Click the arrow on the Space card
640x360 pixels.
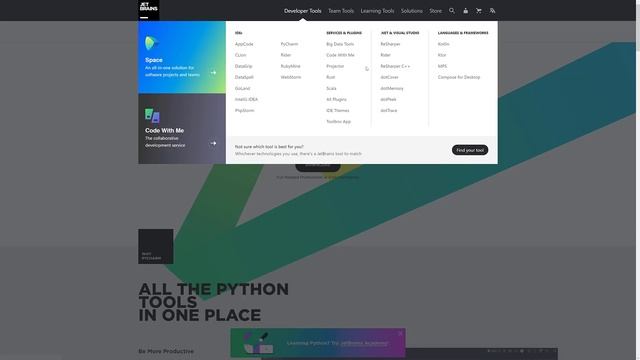[213, 73]
